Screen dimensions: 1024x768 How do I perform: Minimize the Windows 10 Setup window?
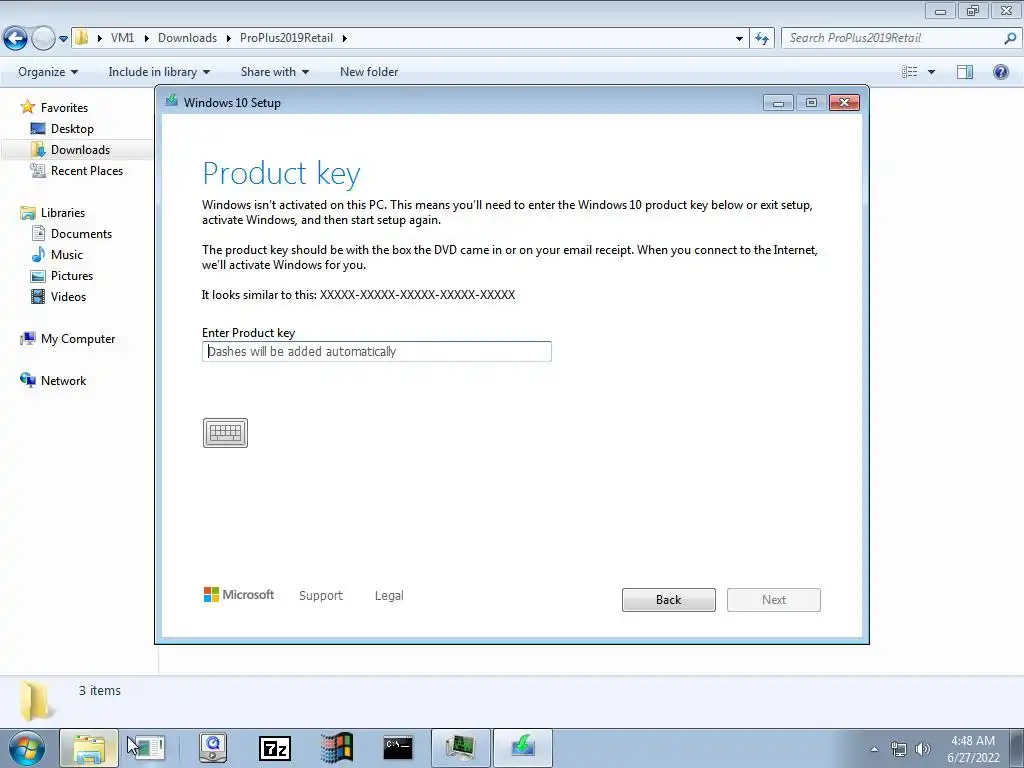(x=778, y=103)
